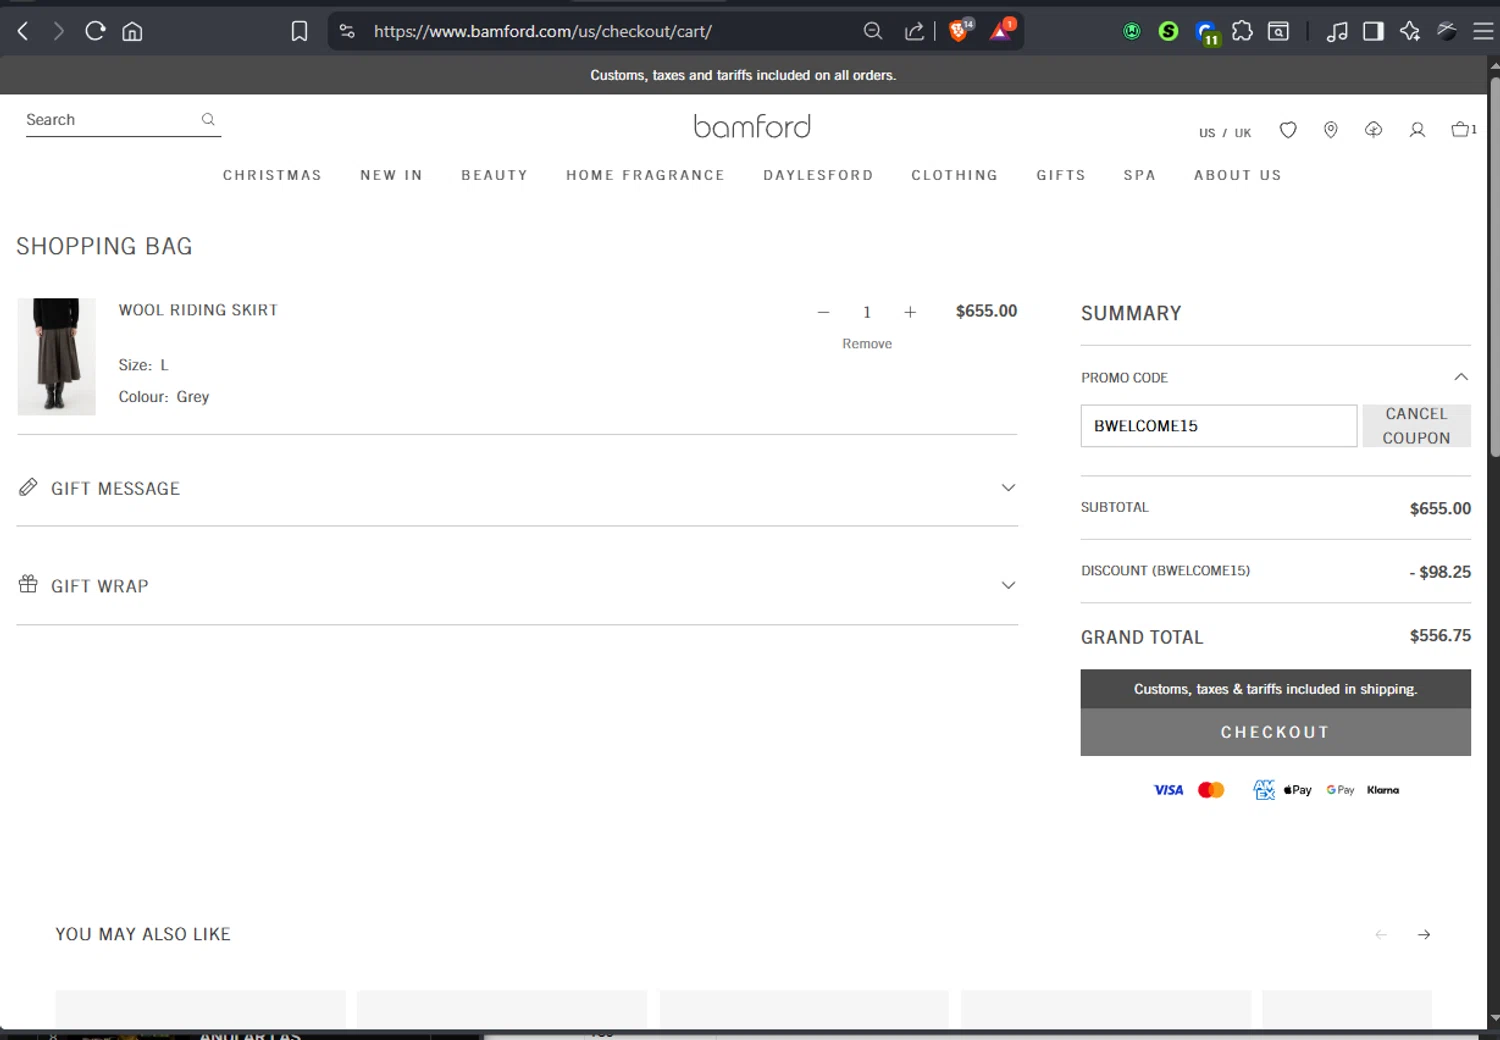Open the Spa menu
Image resolution: width=1500 pixels, height=1040 pixels.
[1139, 175]
